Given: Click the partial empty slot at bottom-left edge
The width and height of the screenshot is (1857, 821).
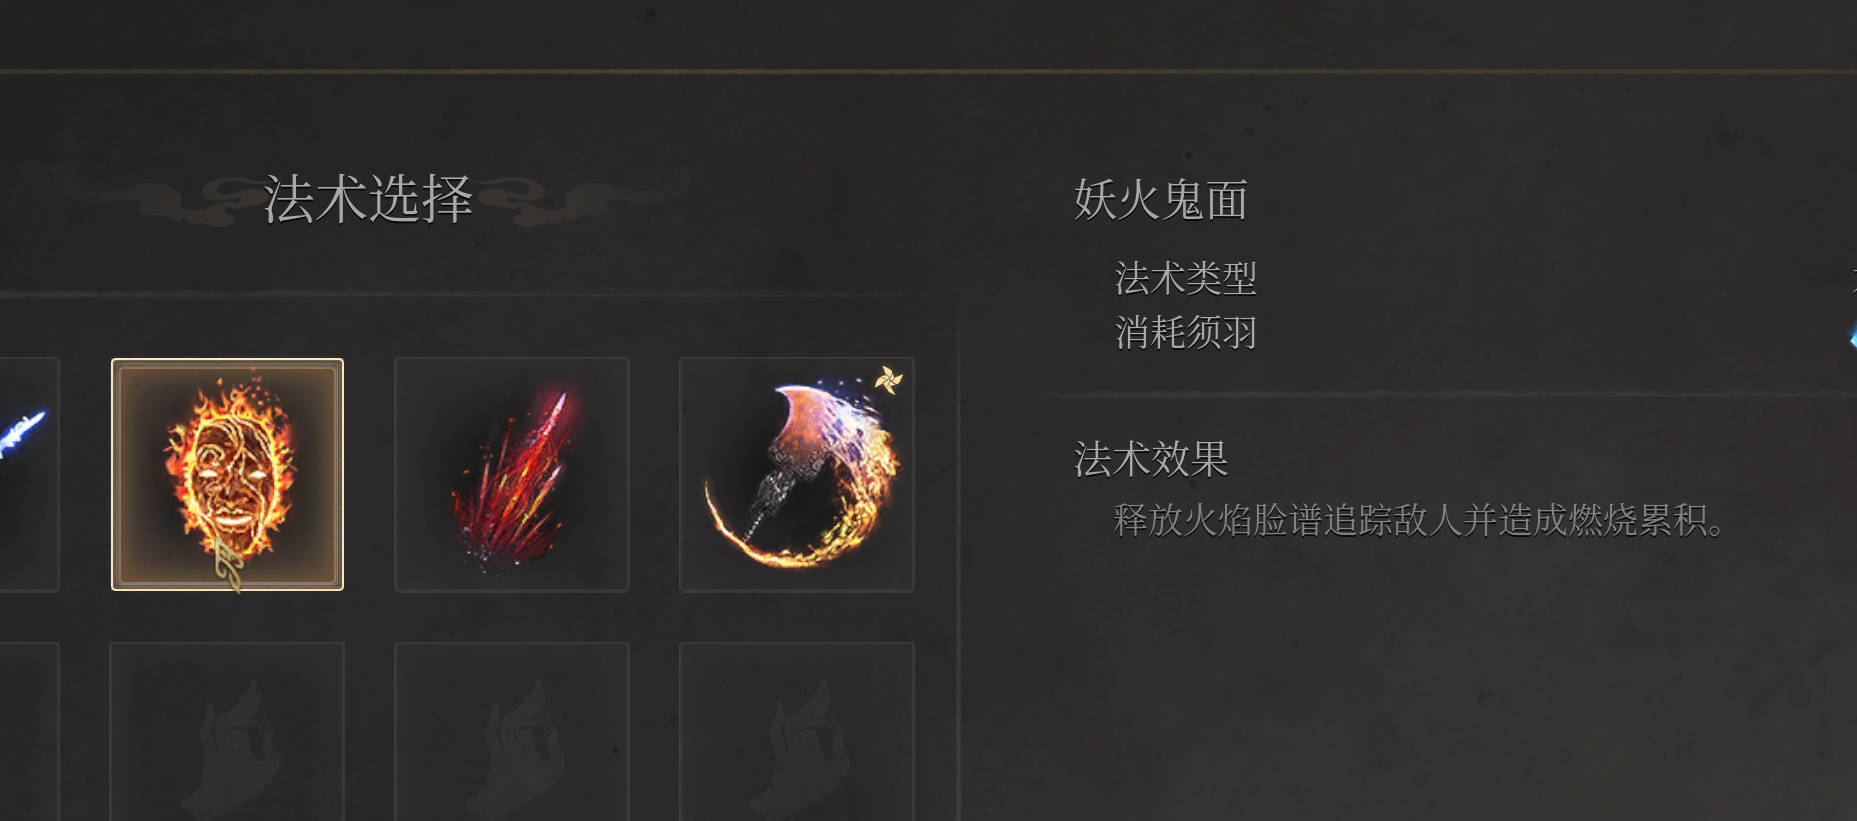Looking at the screenshot, I should coord(29,731).
